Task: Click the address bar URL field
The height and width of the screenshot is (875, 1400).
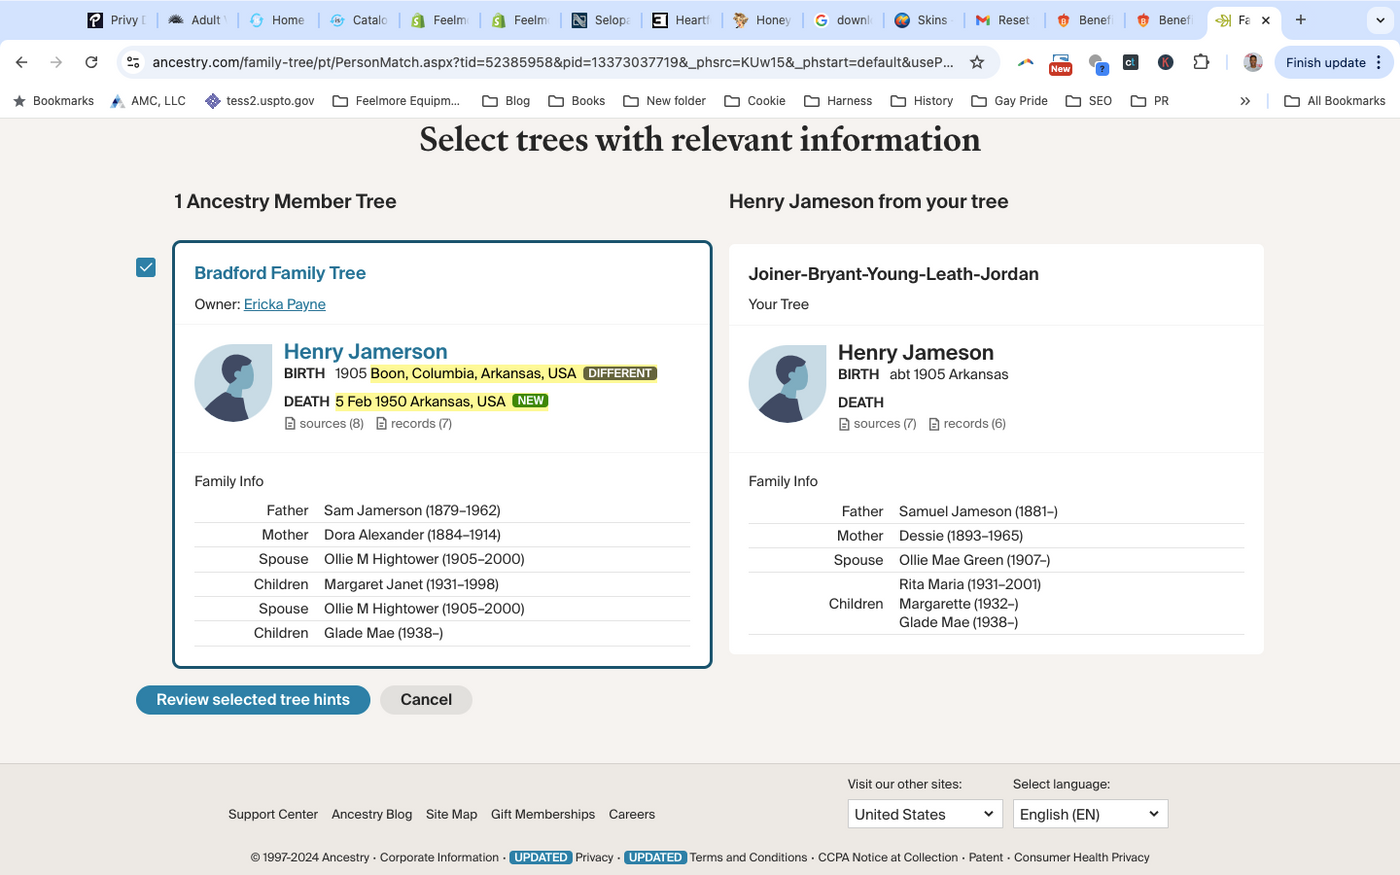Action: coord(553,62)
